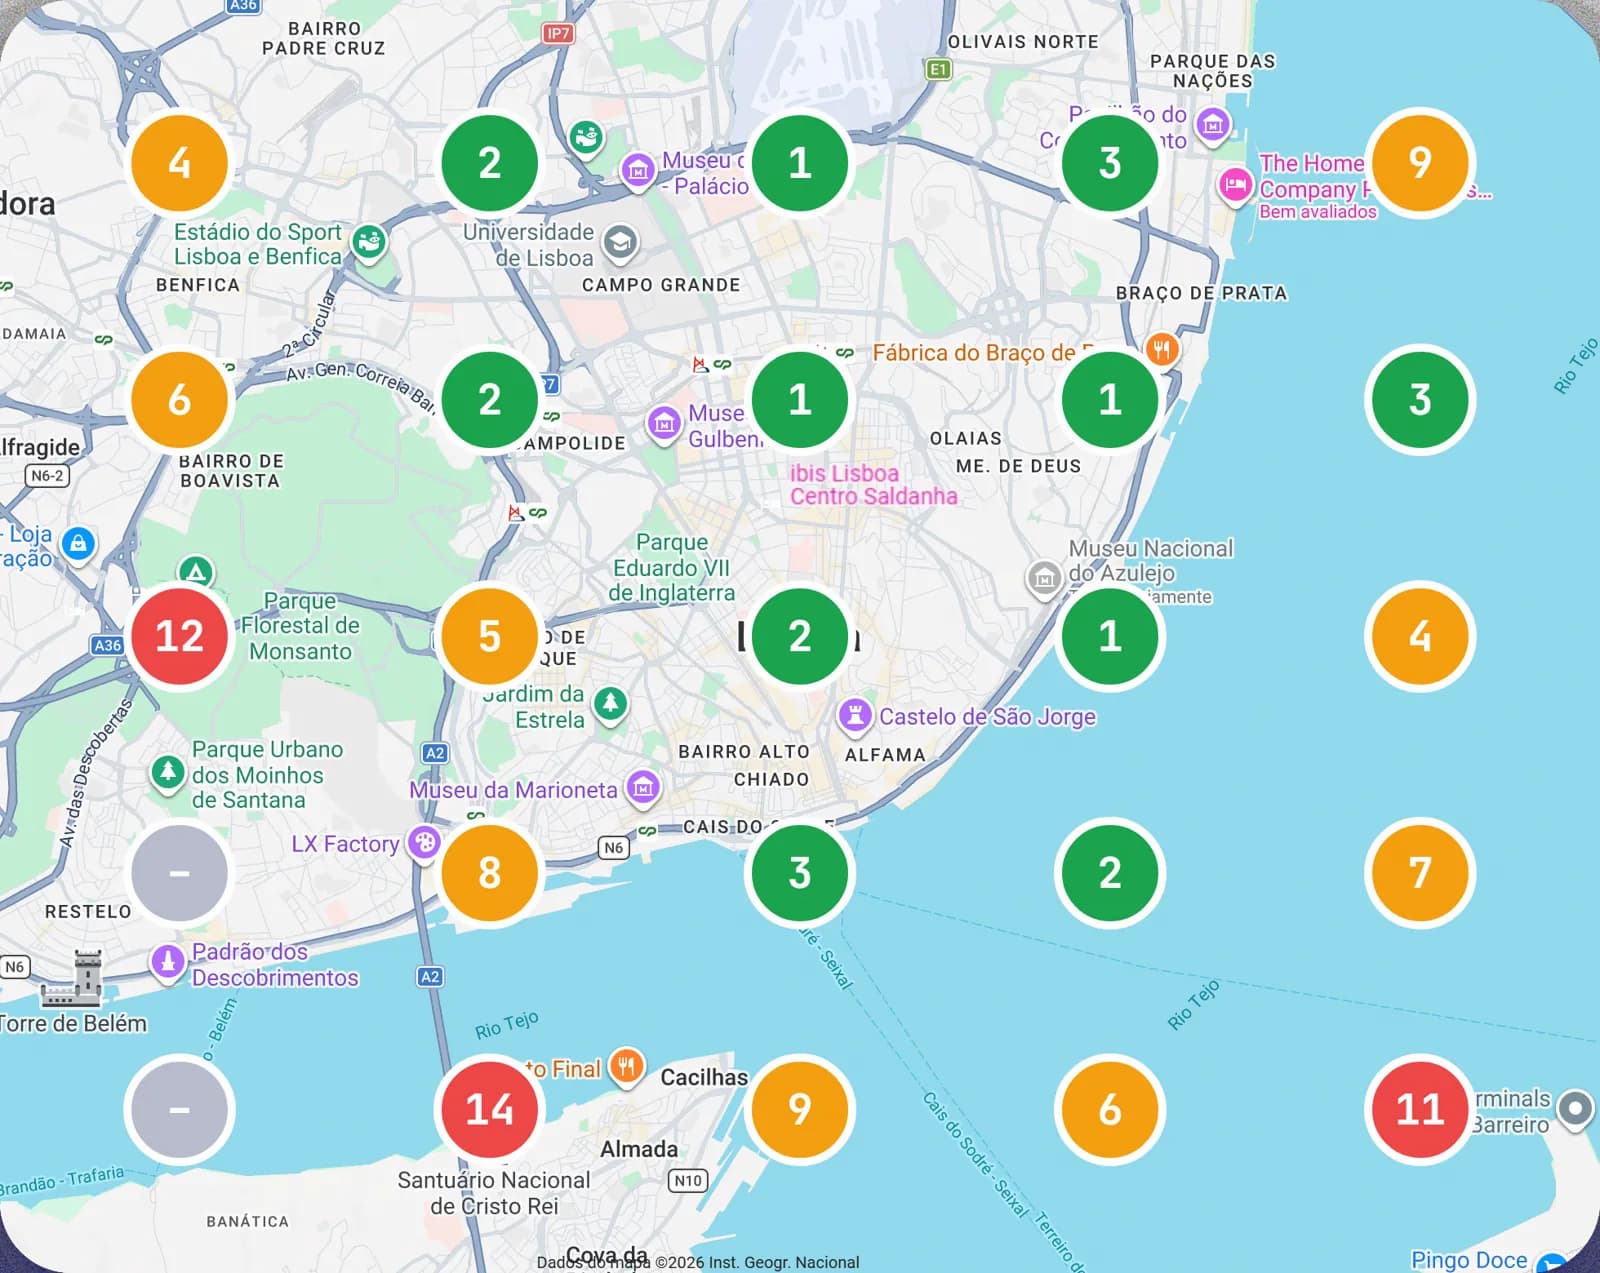Click the Museu Nacional do Azulejo pin icon

(x=1044, y=578)
